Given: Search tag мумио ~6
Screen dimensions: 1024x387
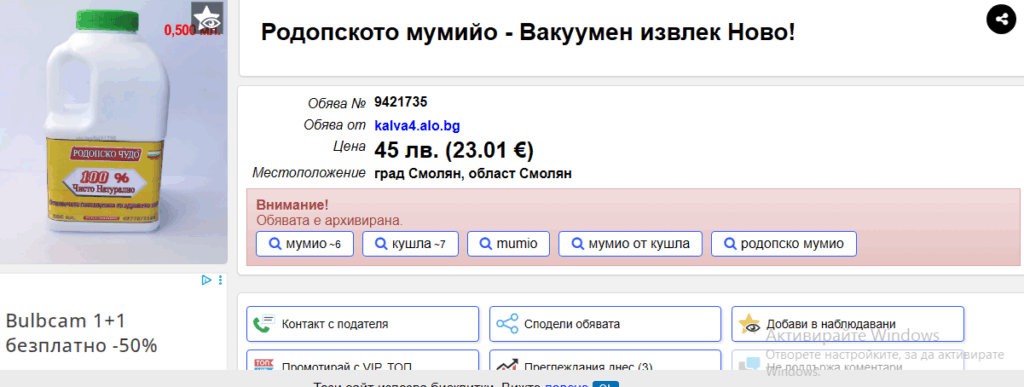Looking at the screenshot, I should [305, 244].
